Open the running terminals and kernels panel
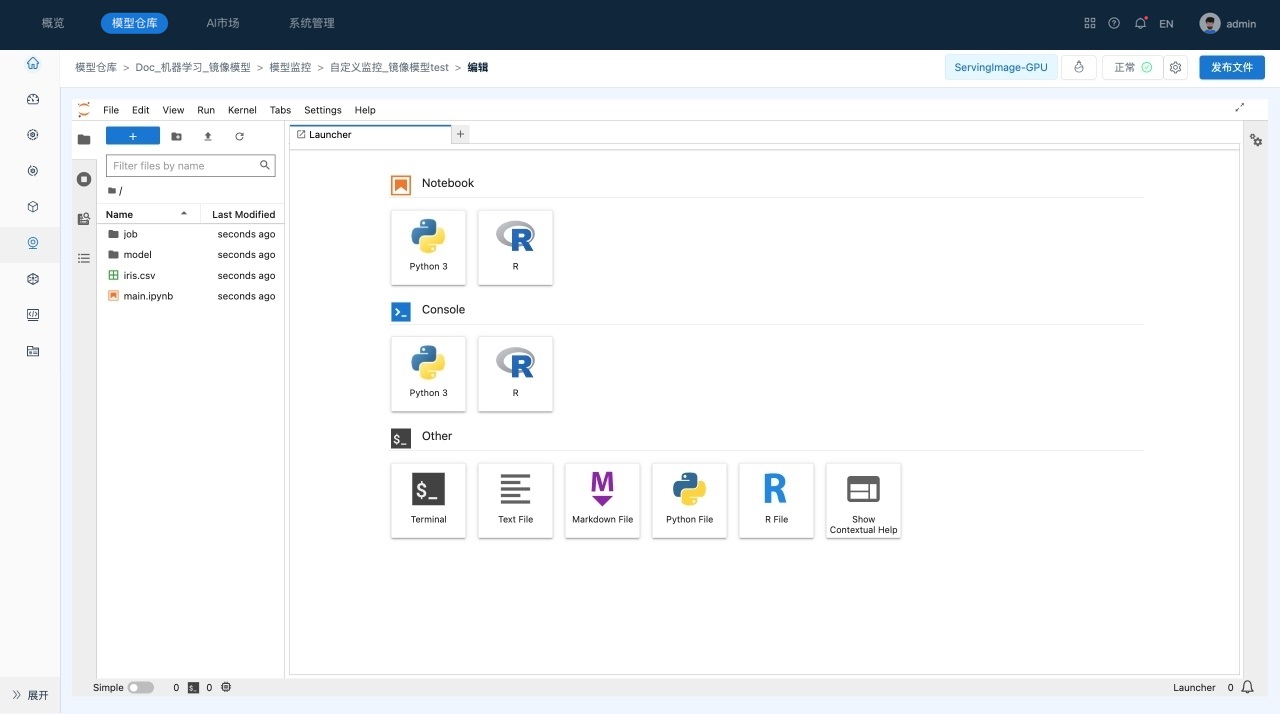Viewport: 1280px width, 714px height. [x=84, y=179]
